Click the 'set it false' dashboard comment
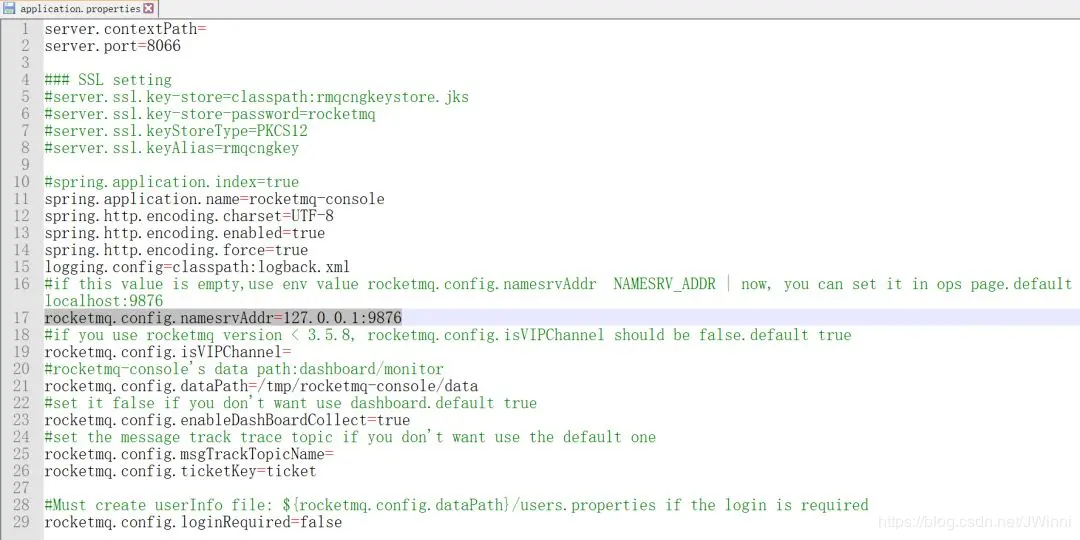 click(x=291, y=402)
